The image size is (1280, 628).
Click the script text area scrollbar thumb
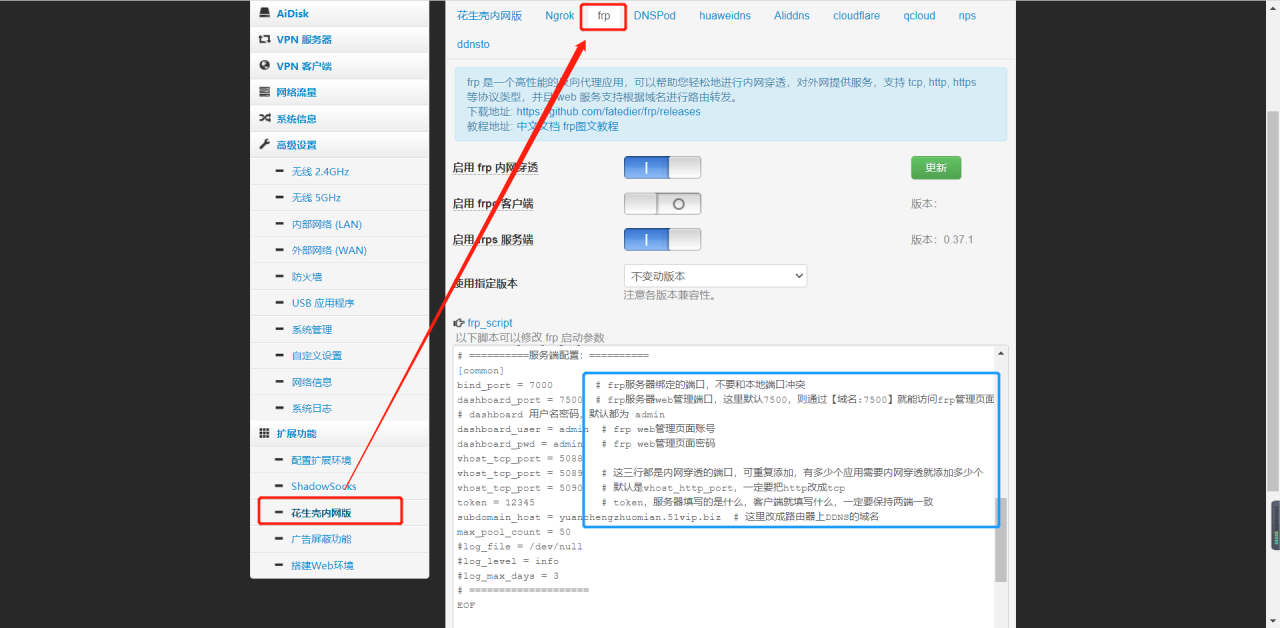[x=1001, y=538]
